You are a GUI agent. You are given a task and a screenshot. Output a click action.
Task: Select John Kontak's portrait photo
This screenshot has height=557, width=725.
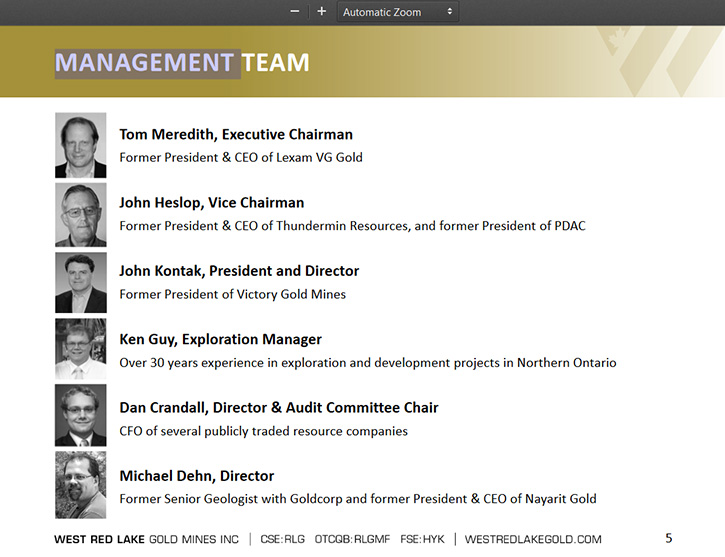click(x=80, y=282)
